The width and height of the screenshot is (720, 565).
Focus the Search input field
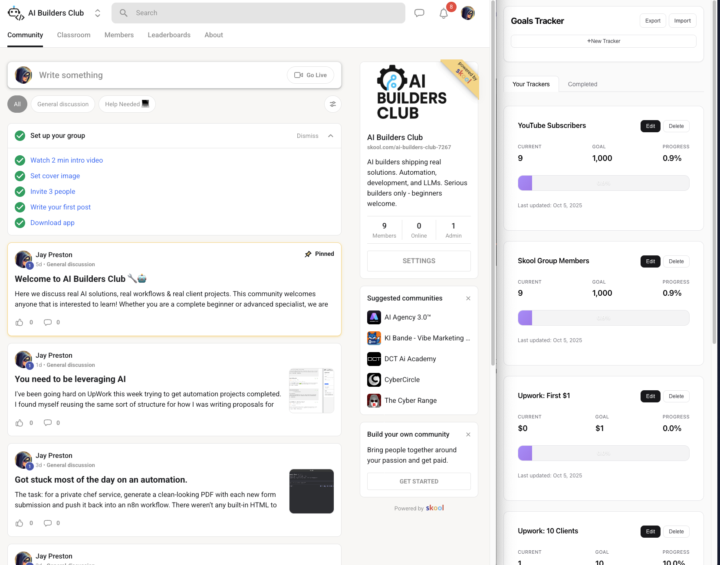pos(258,13)
